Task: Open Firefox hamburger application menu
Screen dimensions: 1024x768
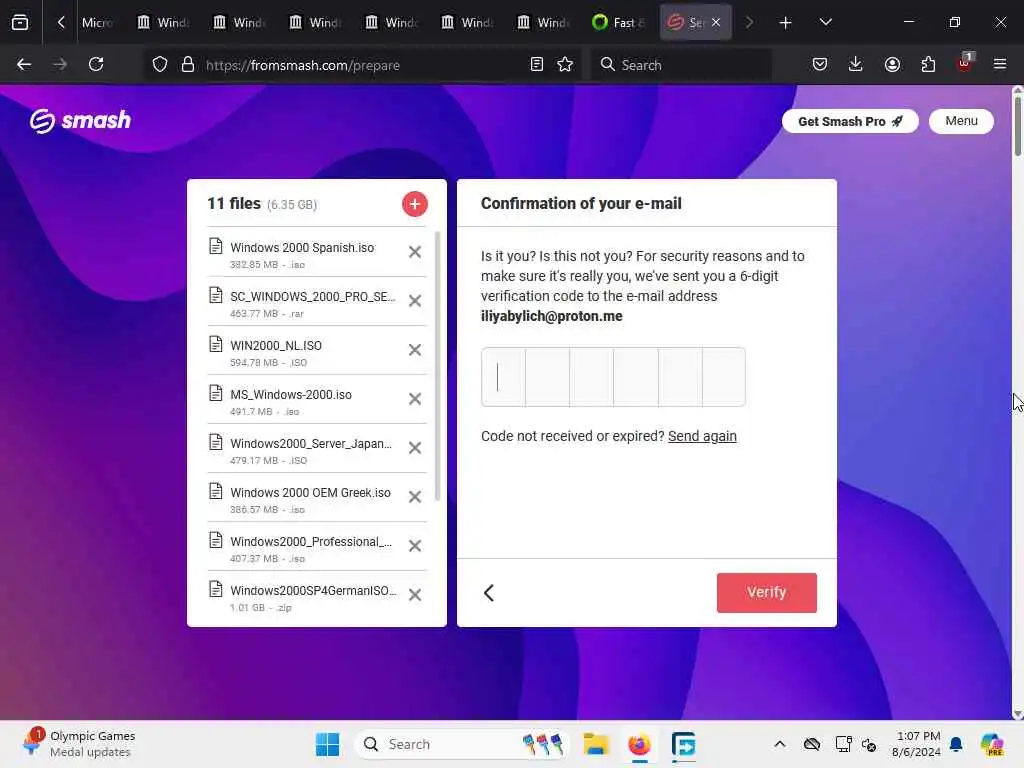Action: tap(1000, 65)
